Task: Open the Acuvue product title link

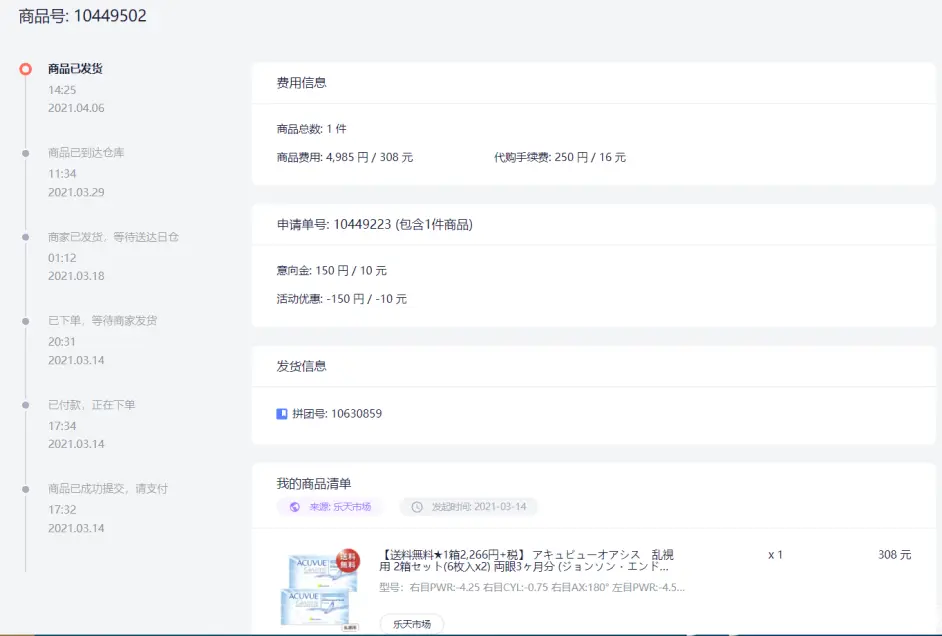Action: tap(526, 560)
